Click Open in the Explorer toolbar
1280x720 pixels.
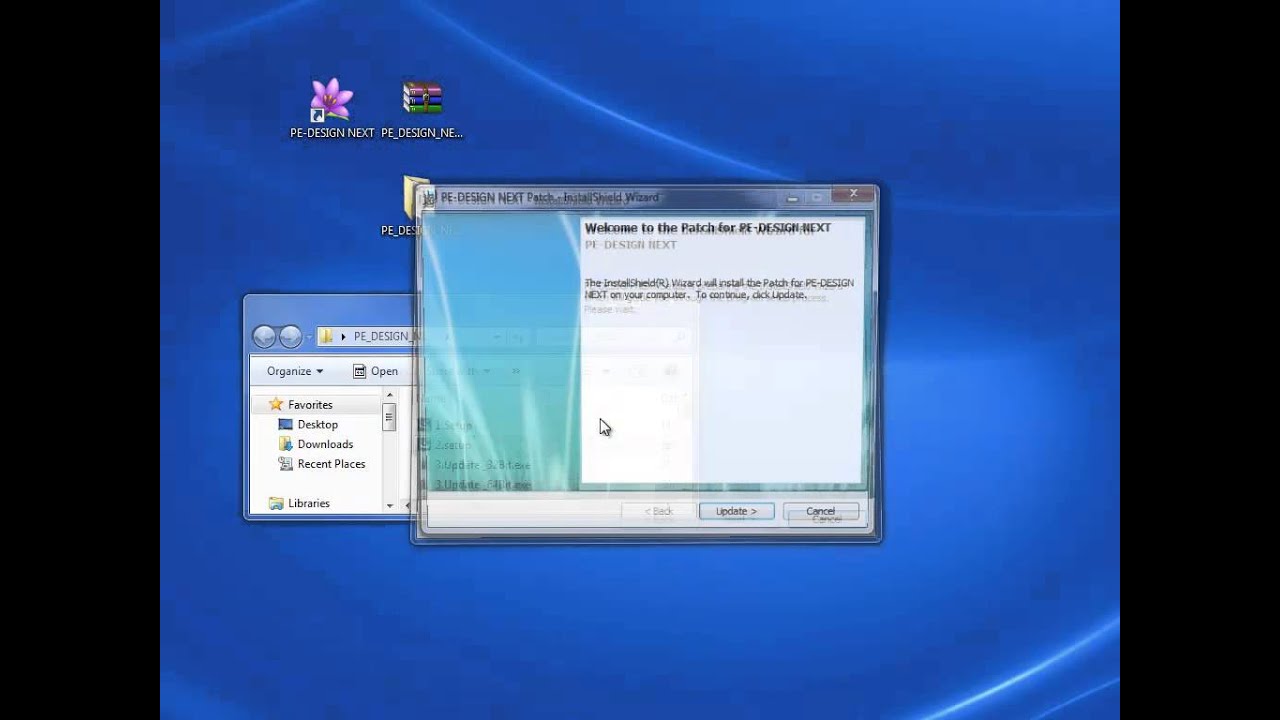point(376,371)
